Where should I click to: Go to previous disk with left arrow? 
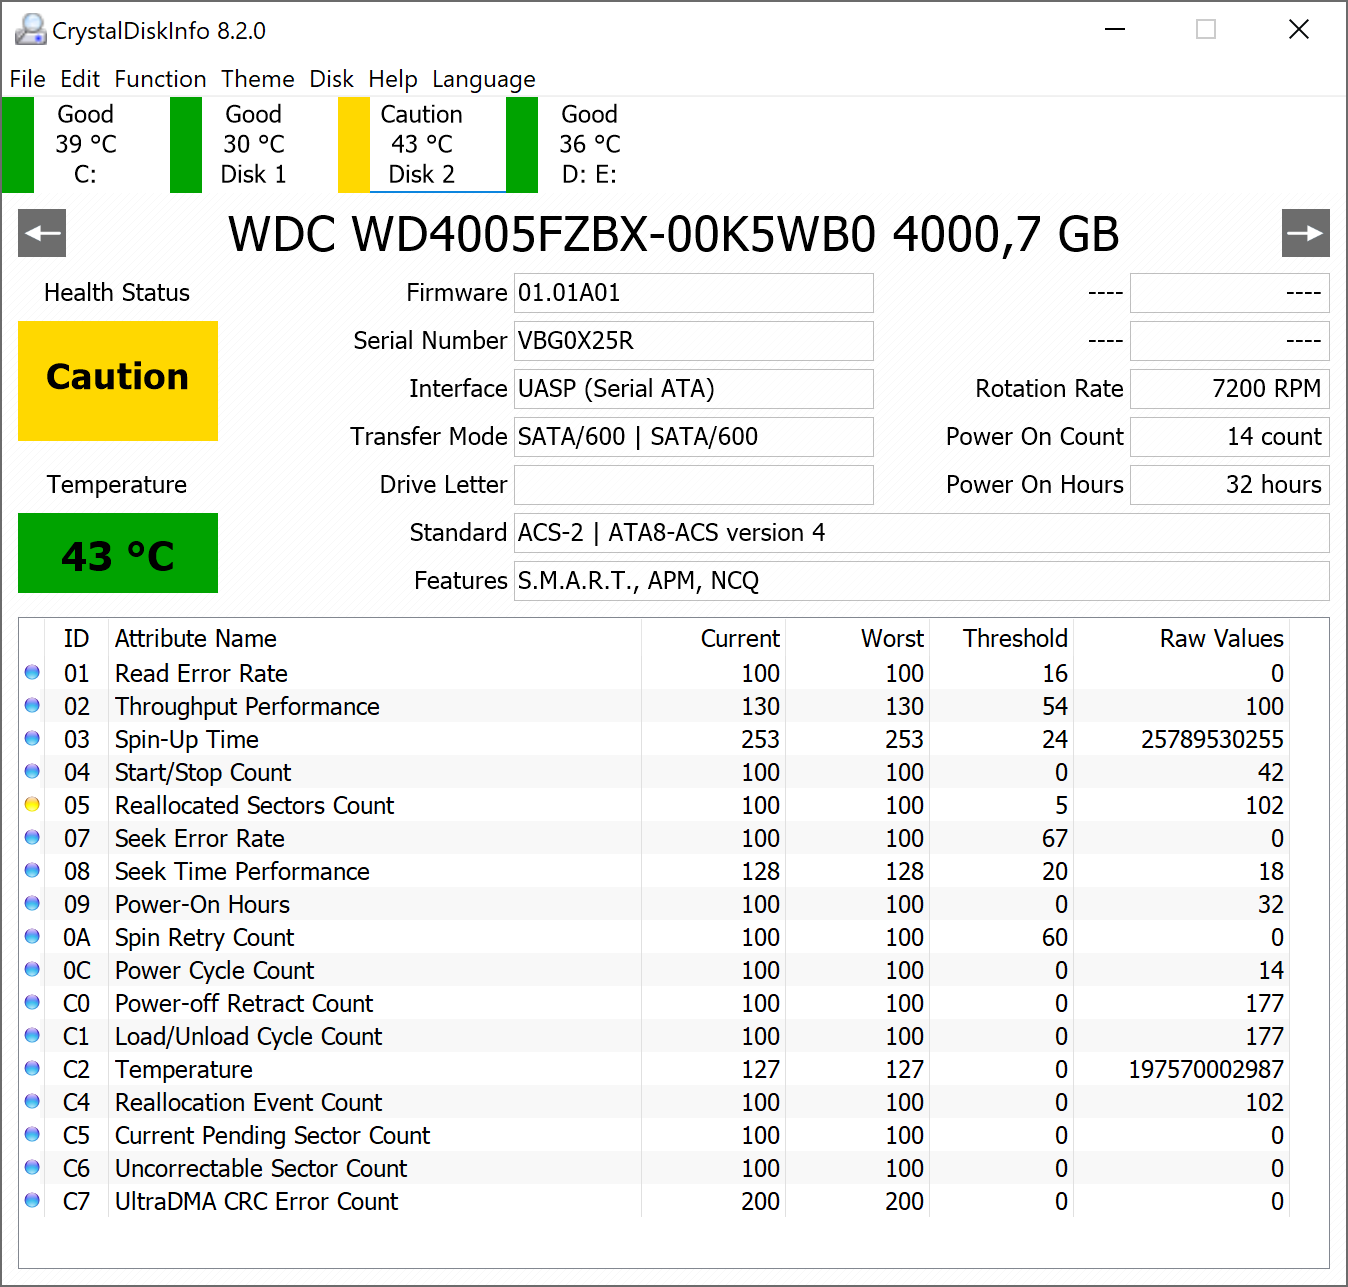(x=42, y=233)
